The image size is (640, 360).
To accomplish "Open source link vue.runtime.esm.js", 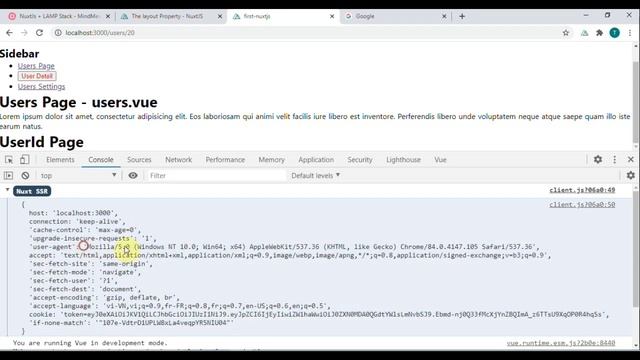I will click(x=561, y=343).
